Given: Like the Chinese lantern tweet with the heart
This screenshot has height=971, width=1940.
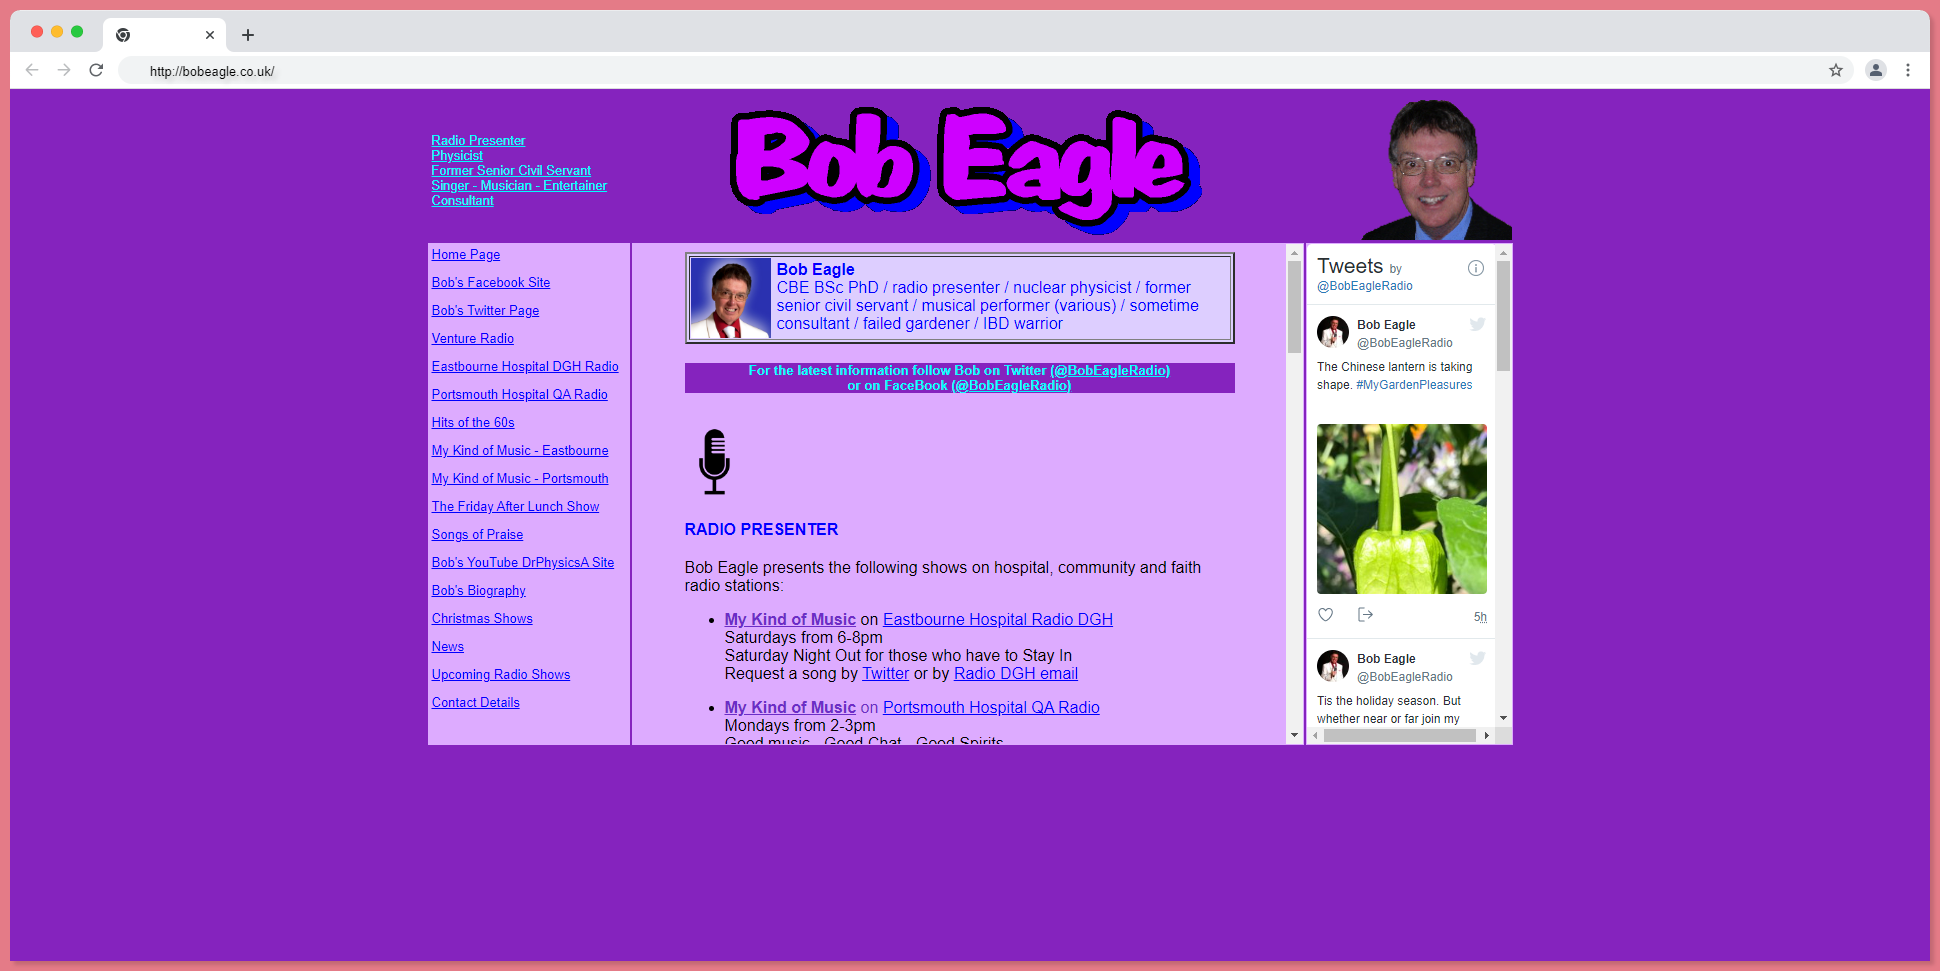Looking at the screenshot, I should (1325, 614).
